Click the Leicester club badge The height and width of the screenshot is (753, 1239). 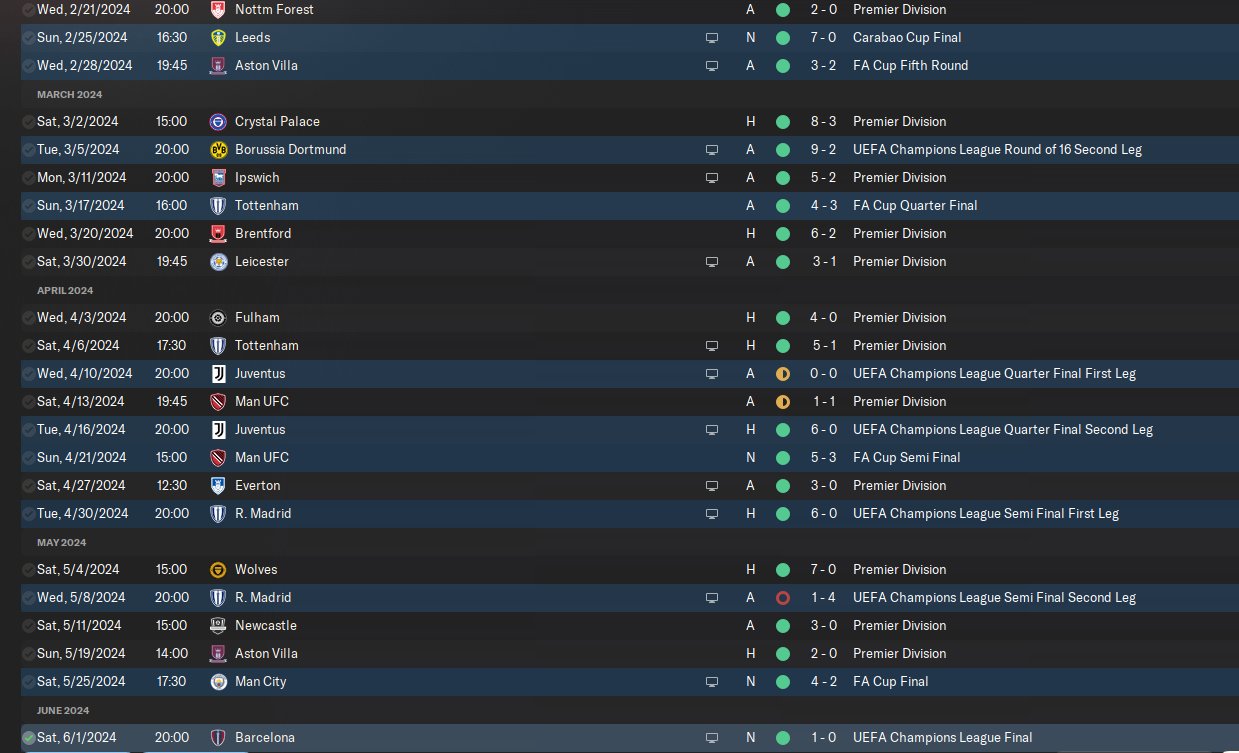tap(218, 261)
